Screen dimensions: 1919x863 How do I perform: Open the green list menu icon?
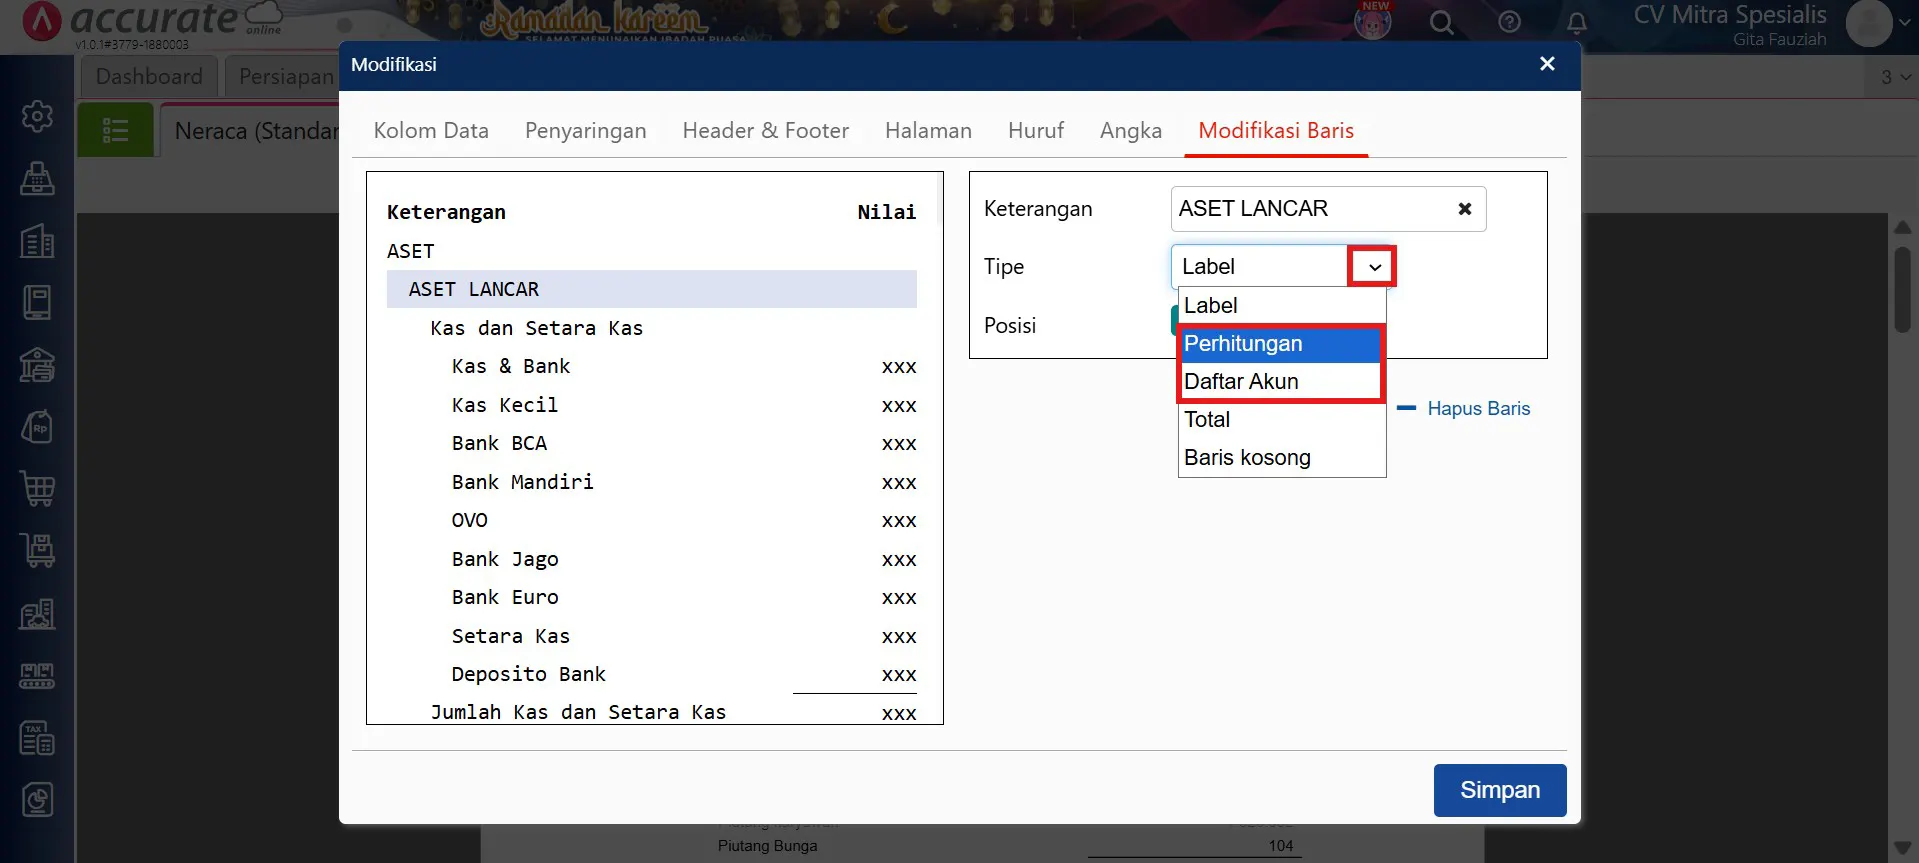tap(116, 130)
